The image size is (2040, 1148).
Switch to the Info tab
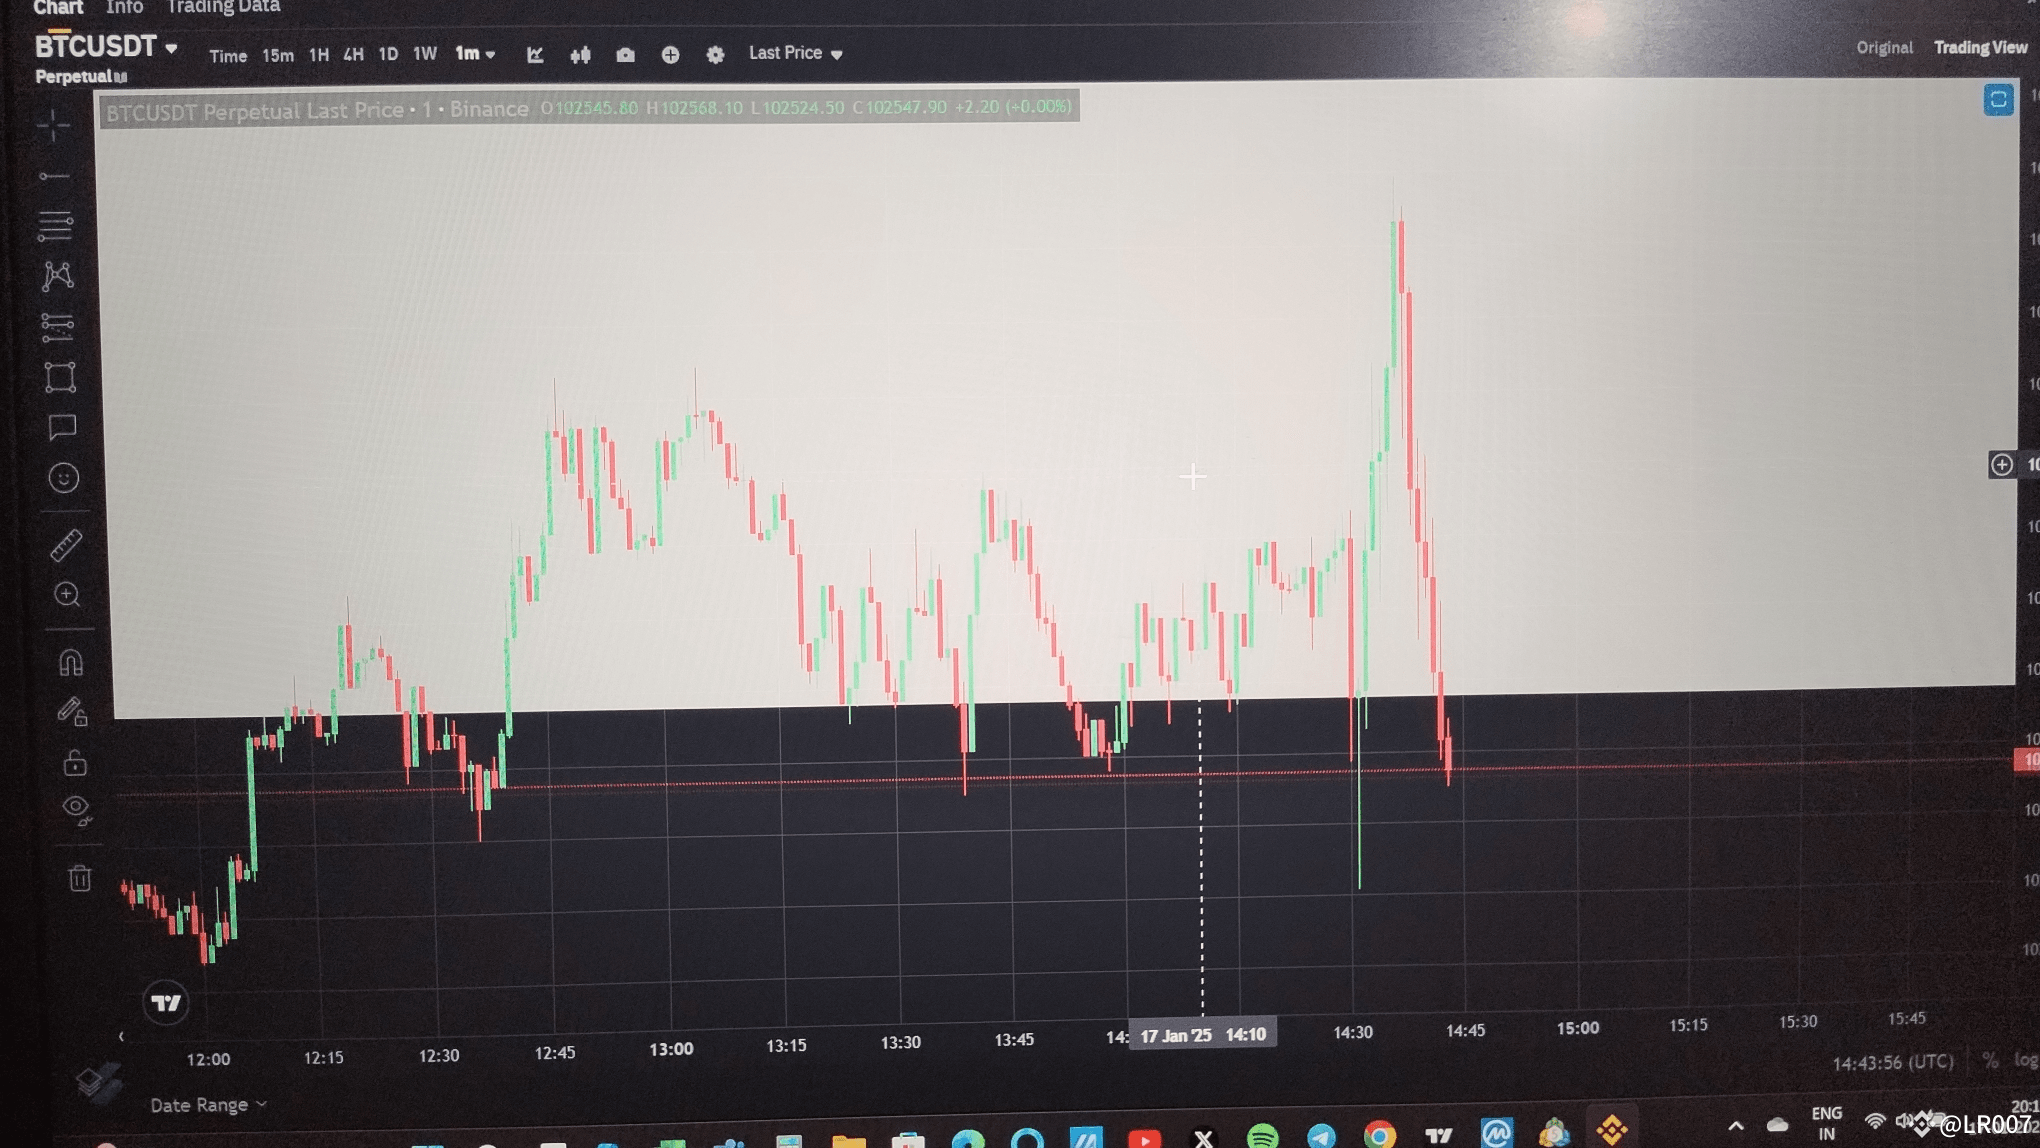(x=125, y=8)
